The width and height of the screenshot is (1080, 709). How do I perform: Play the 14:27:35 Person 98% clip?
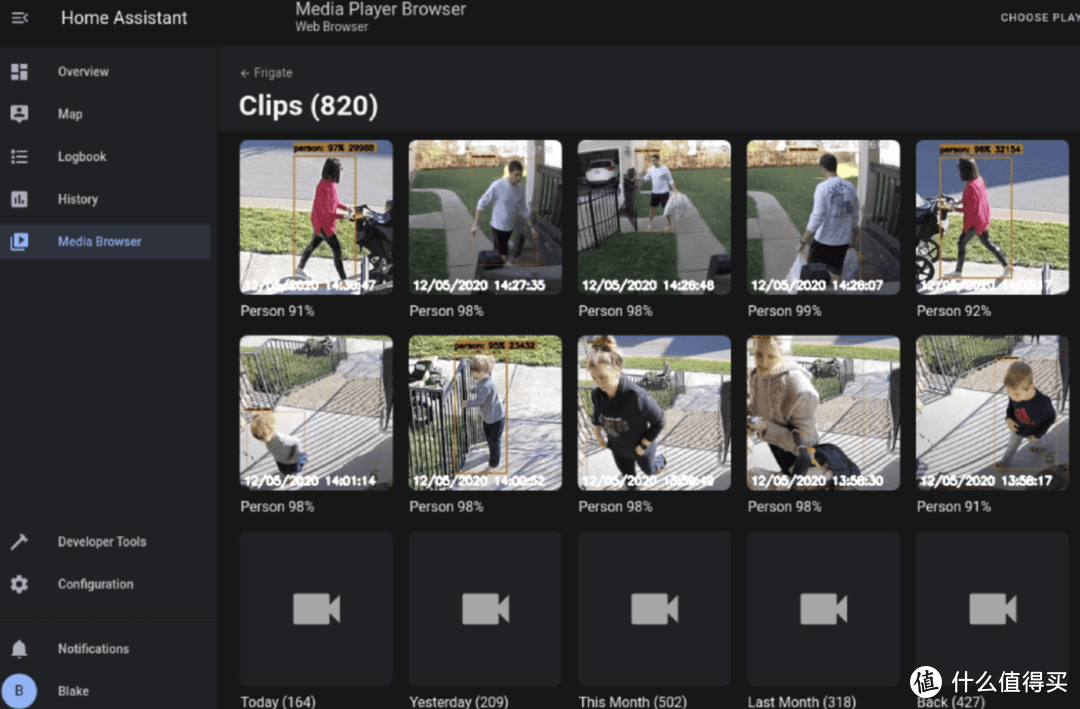click(485, 217)
